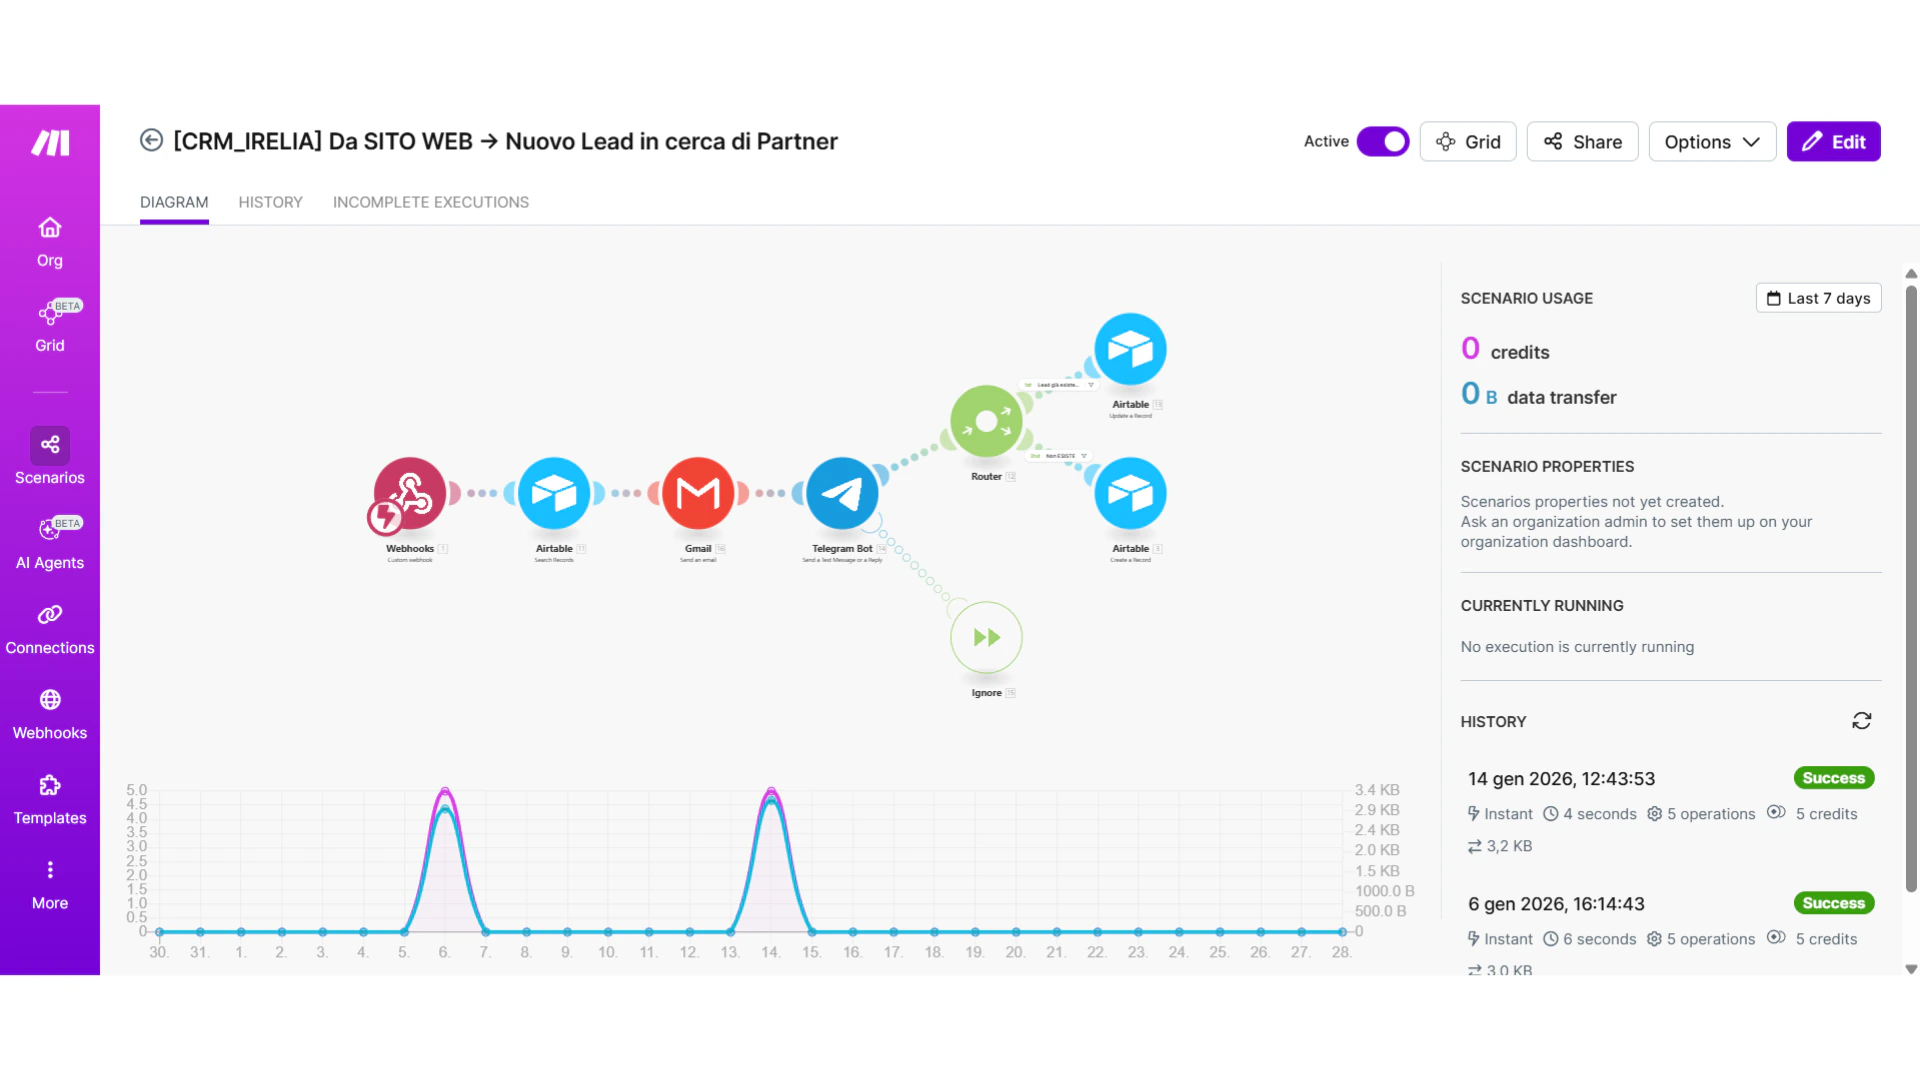The height and width of the screenshot is (1080, 1920).
Task: Select the green Router module
Action: 986,421
